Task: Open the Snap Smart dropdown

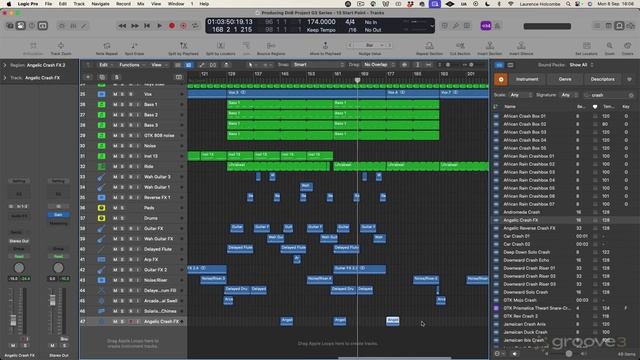Action: coord(319,64)
